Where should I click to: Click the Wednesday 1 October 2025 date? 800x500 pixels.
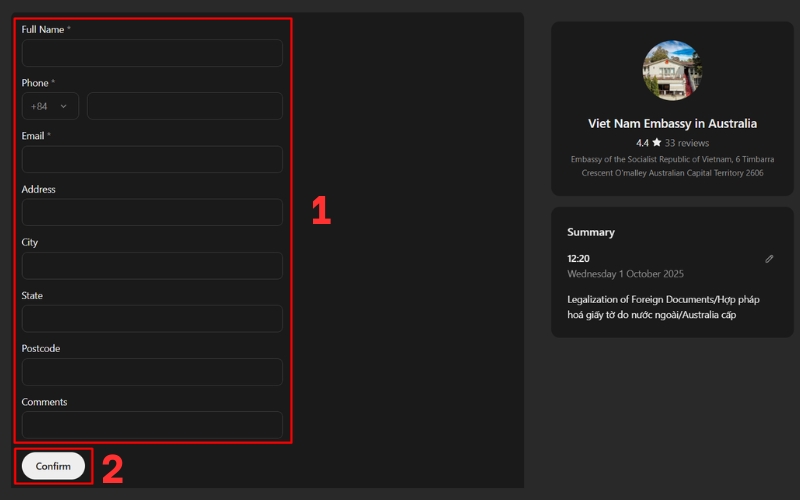pos(625,274)
